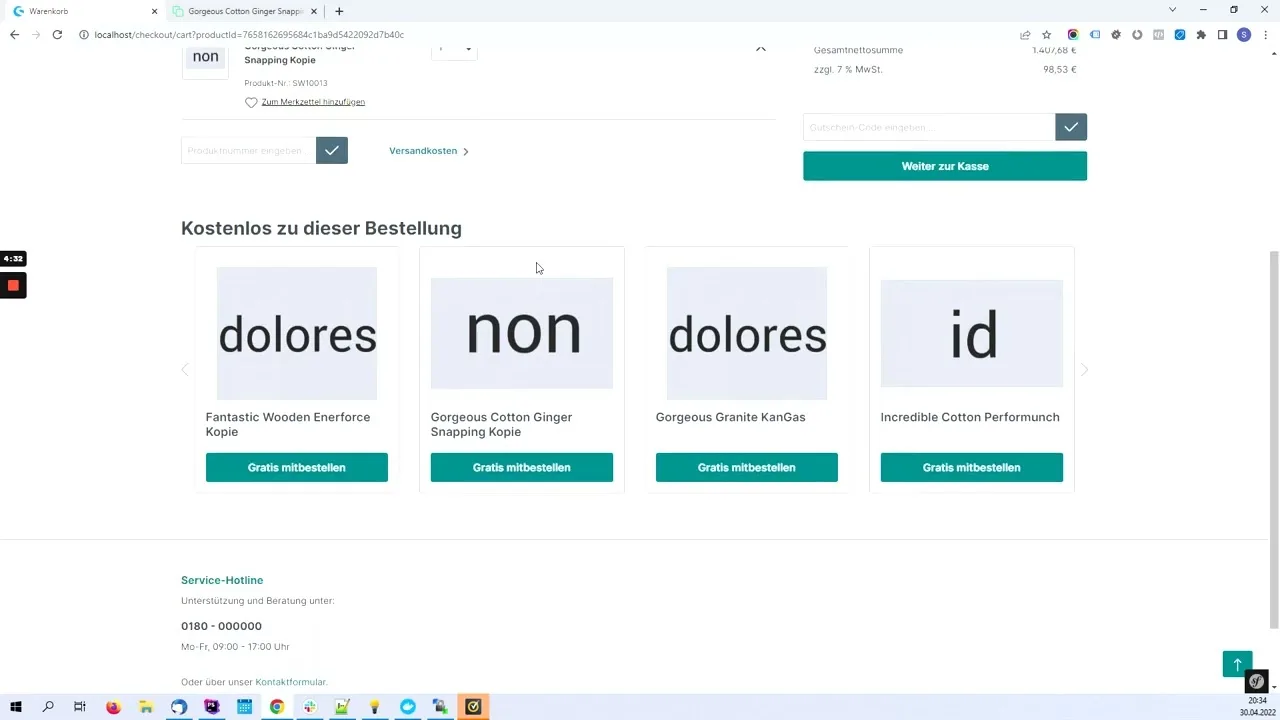Click the page vertical scrollbar thumb

coord(1273,440)
